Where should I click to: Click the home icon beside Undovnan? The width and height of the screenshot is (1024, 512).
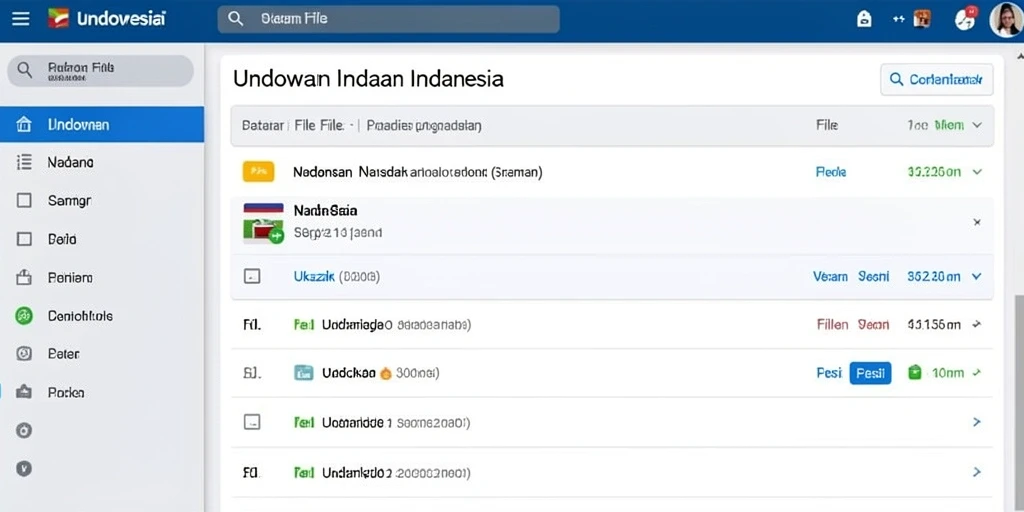[x=24, y=124]
